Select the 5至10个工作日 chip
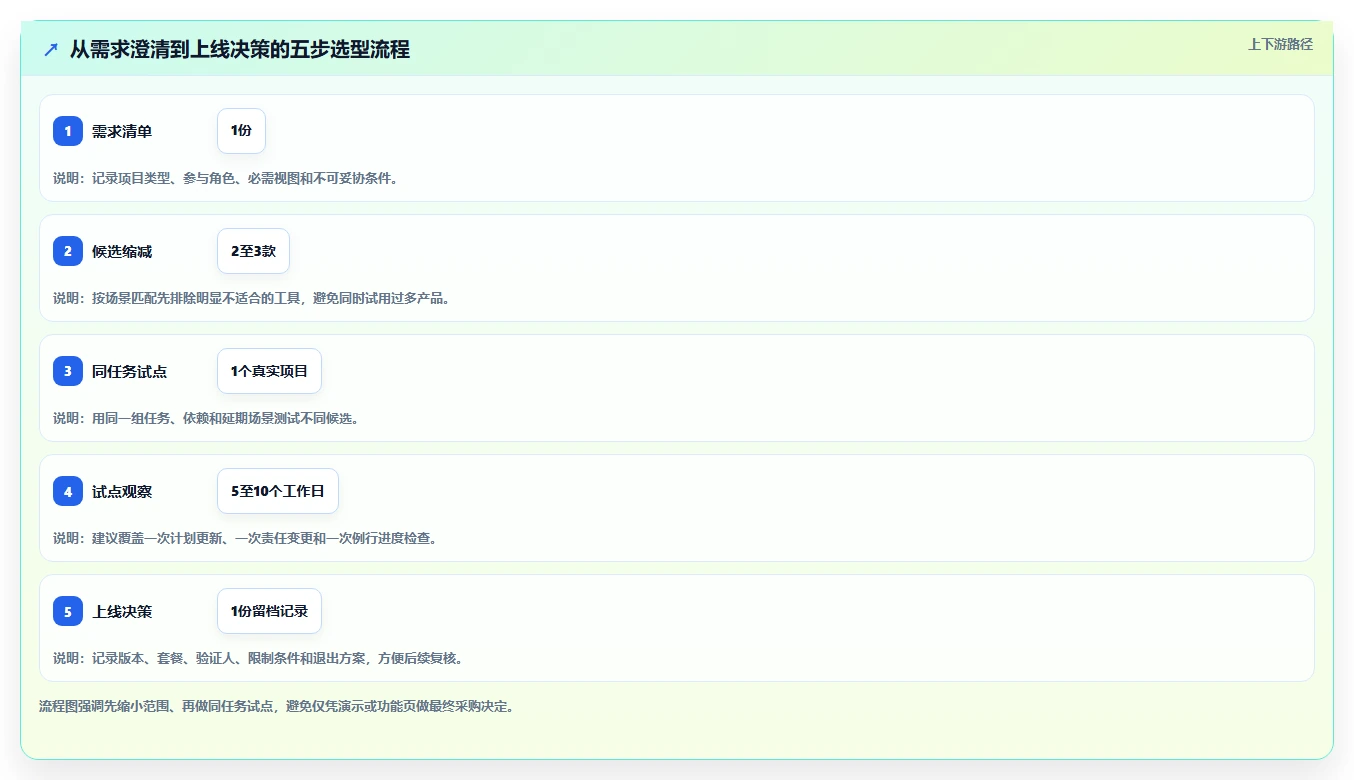Image resolution: width=1354 pixels, height=780 pixels. (x=278, y=491)
